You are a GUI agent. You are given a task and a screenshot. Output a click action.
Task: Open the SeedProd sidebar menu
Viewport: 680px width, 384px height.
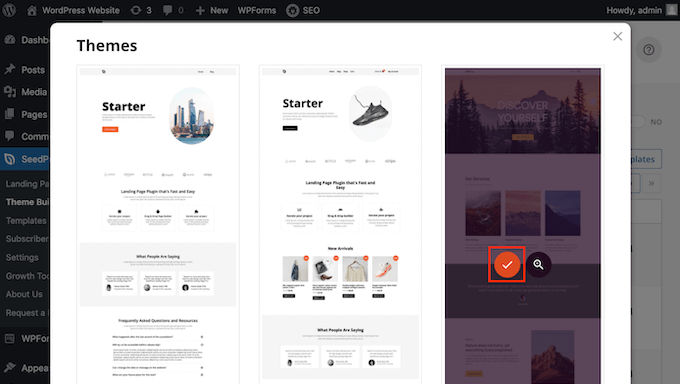coord(25,159)
